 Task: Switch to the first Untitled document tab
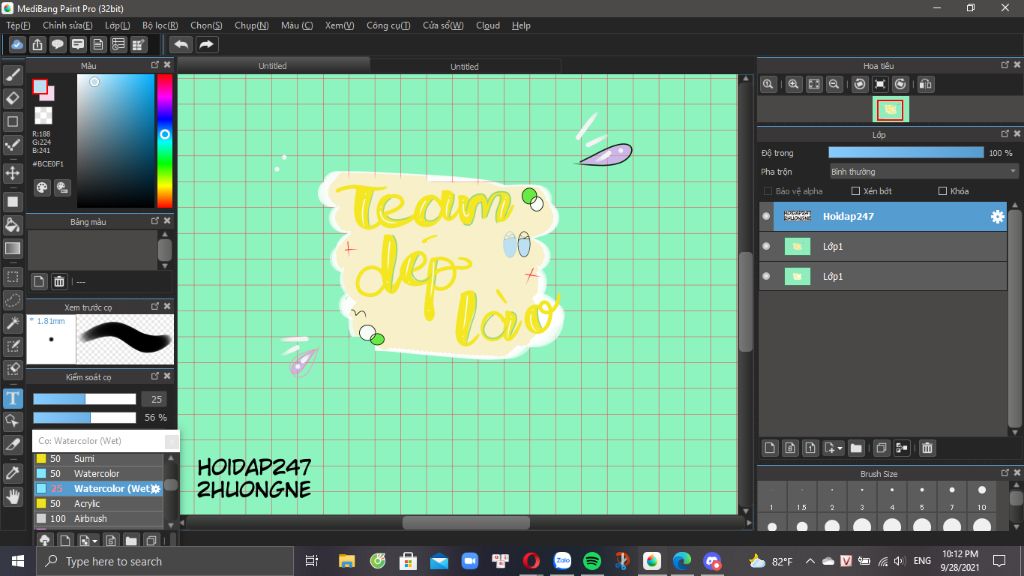[272, 66]
